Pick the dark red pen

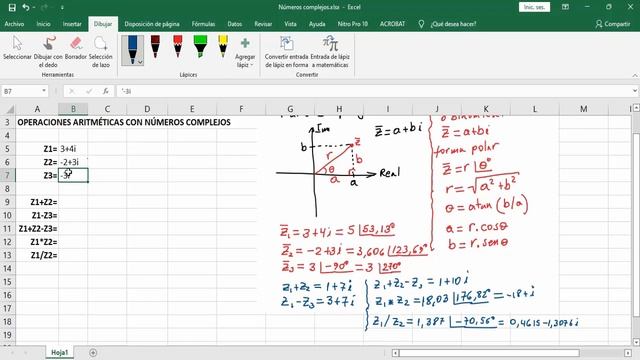pos(155,47)
